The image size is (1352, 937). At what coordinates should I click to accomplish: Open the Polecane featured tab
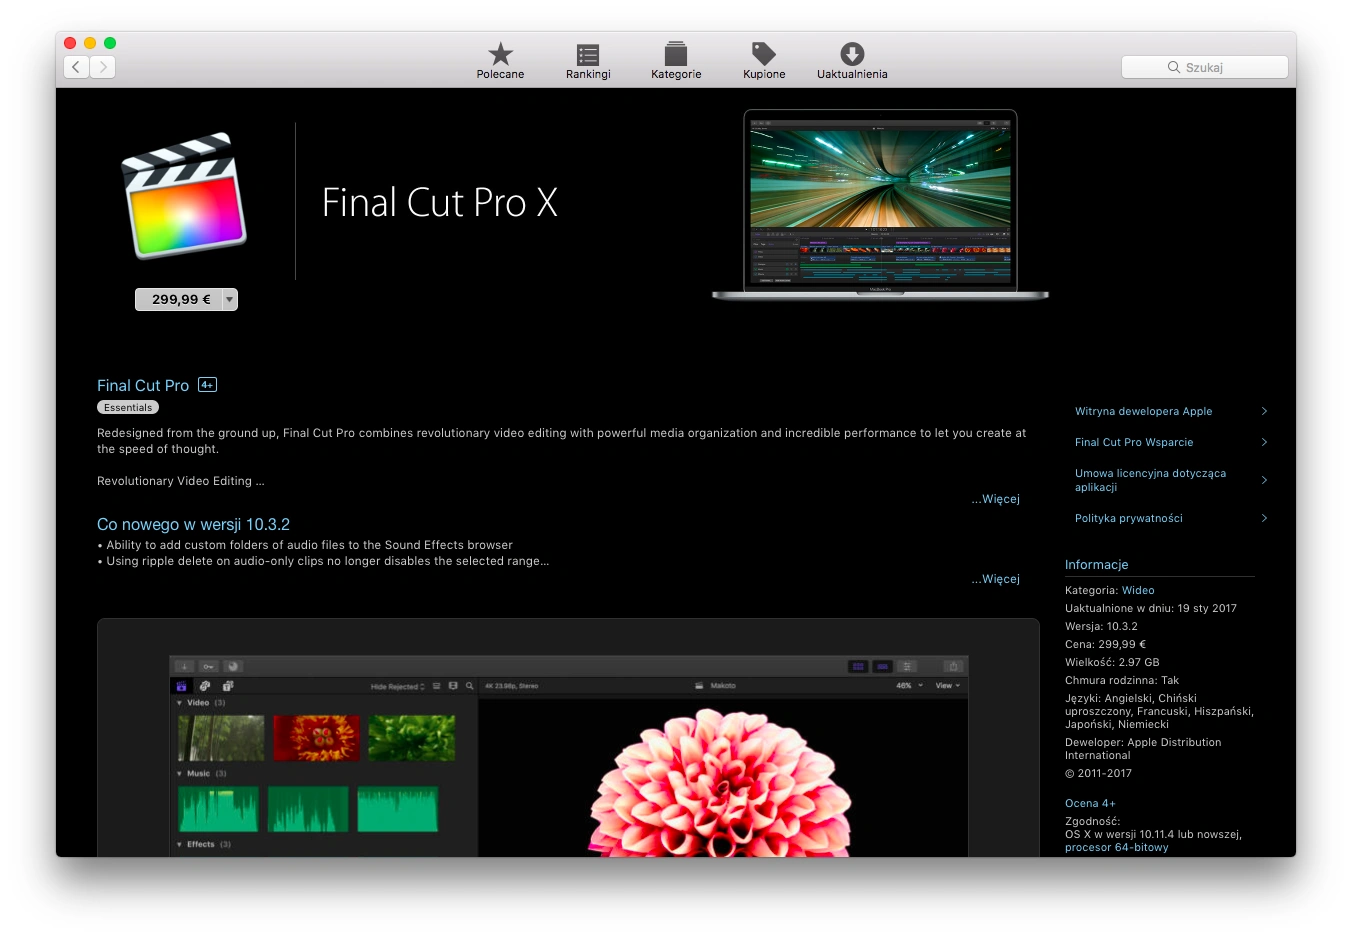tap(500, 60)
